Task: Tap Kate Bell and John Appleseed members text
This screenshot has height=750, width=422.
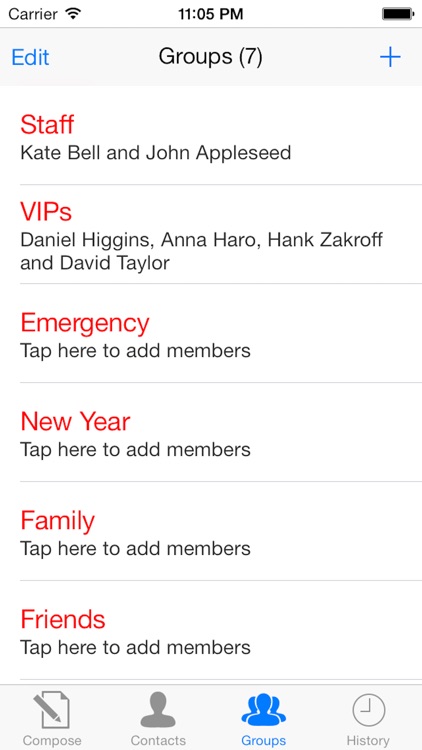Action: point(155,153)
